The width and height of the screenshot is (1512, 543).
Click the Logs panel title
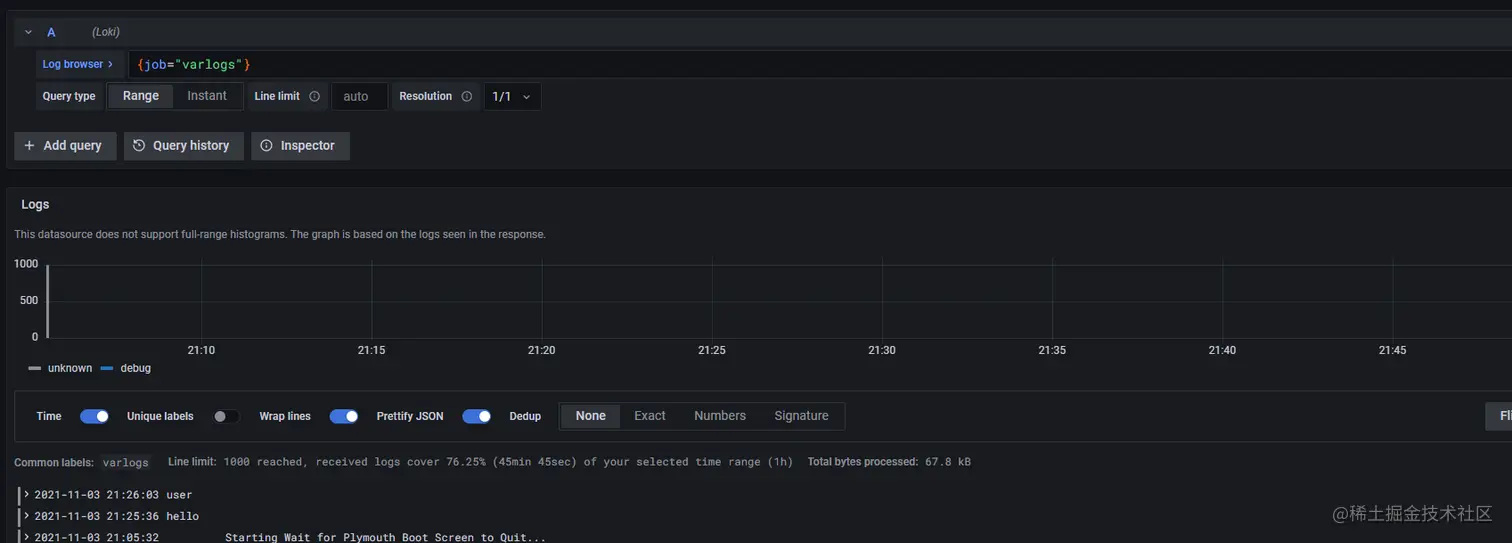[x=35, y=204]
